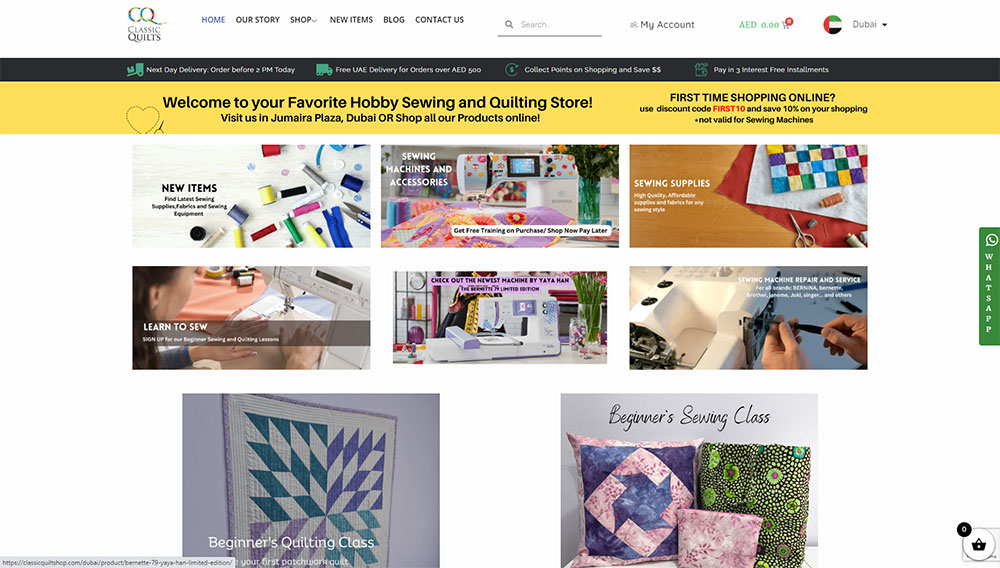Screen dimensions: 1000x568
Task: Expand the SHOP dropdown menu
Action: (x=304, y=20)
